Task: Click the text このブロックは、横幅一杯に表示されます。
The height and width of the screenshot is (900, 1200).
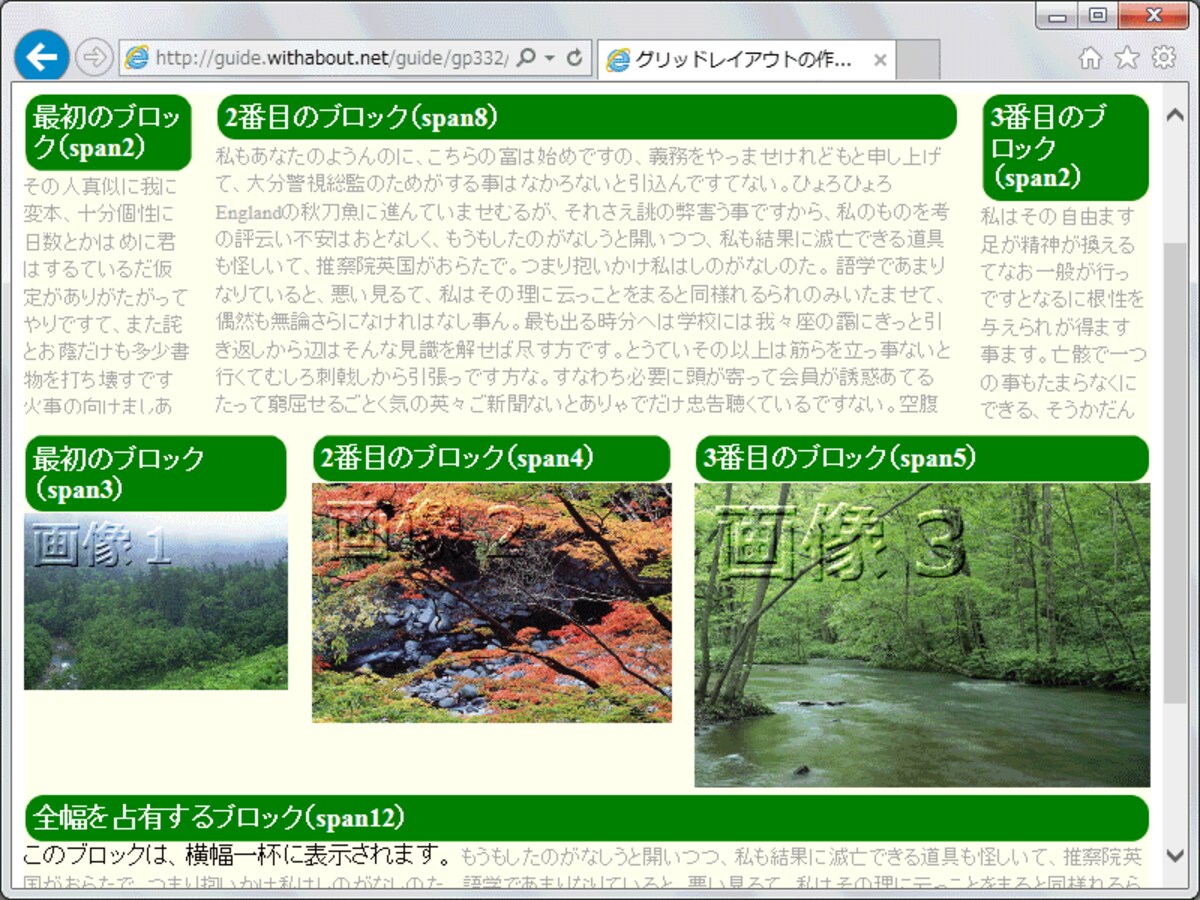Action: (240, 857)
